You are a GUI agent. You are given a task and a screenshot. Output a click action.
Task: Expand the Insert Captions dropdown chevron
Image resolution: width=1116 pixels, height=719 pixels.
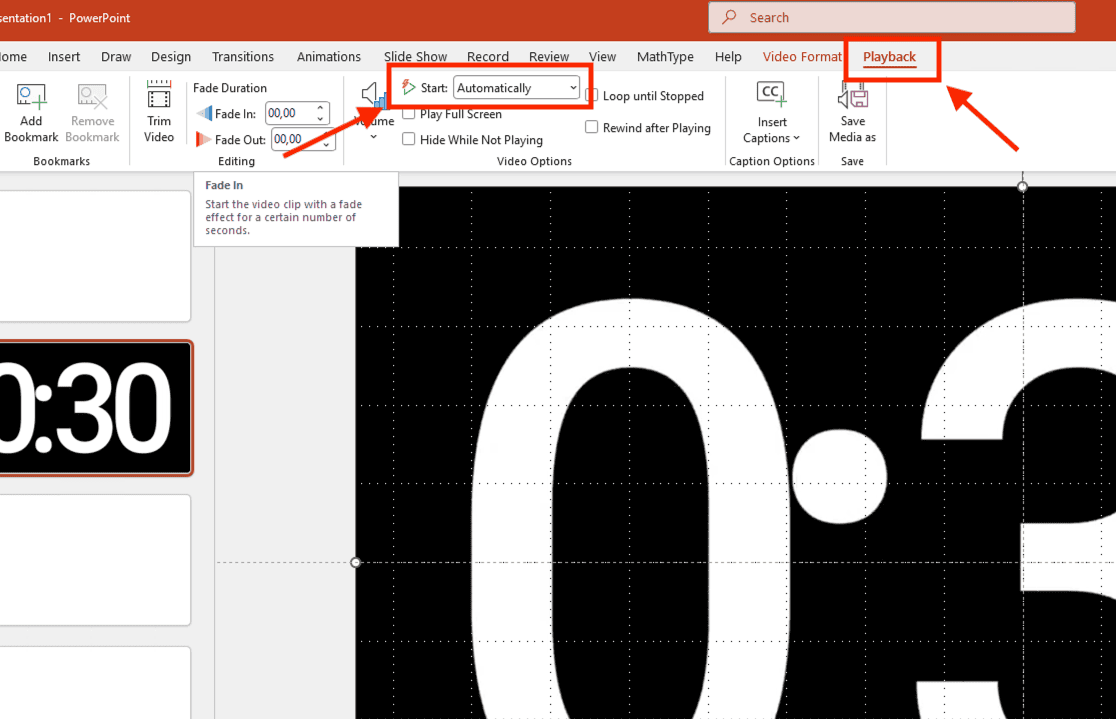coord(796,138)
